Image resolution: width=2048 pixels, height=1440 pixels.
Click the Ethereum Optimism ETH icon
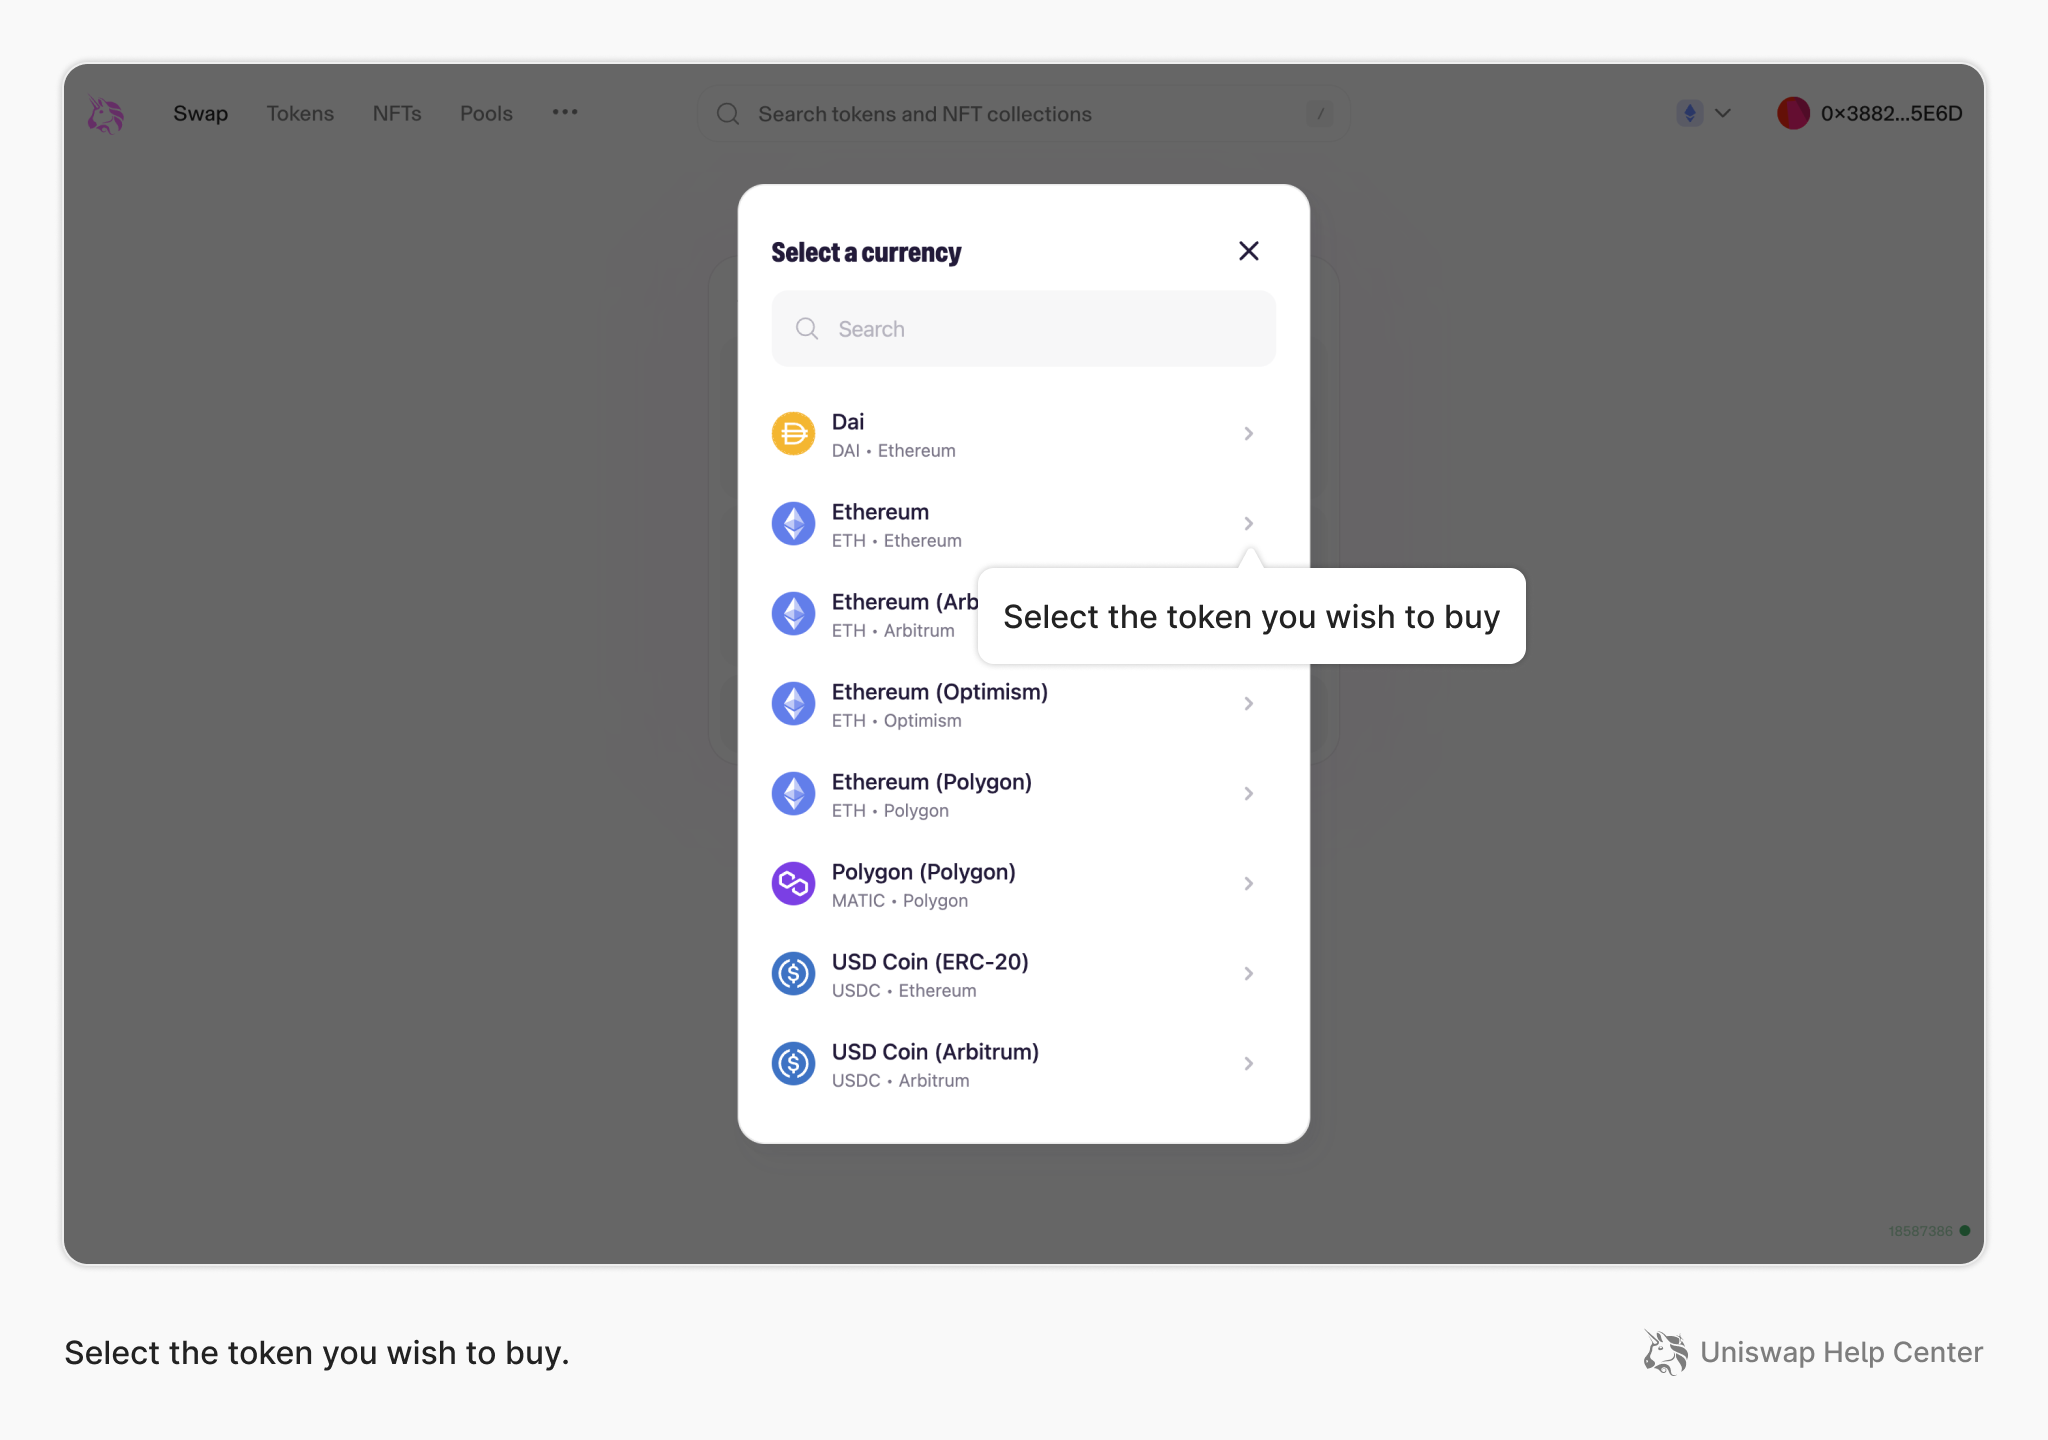pyautogui.click(x=795, y=703)
